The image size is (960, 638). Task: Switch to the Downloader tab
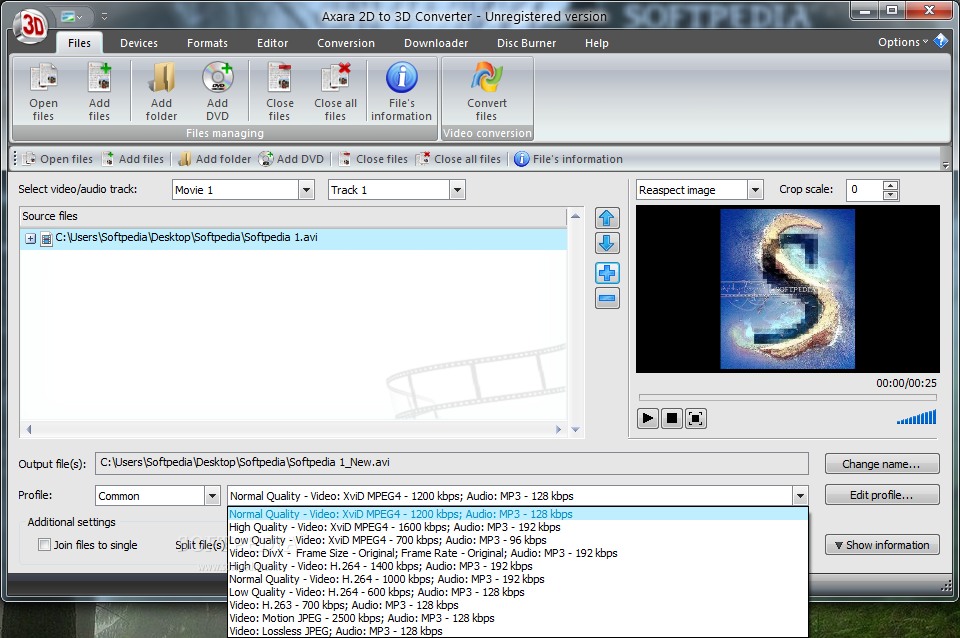tap(436, 43)
